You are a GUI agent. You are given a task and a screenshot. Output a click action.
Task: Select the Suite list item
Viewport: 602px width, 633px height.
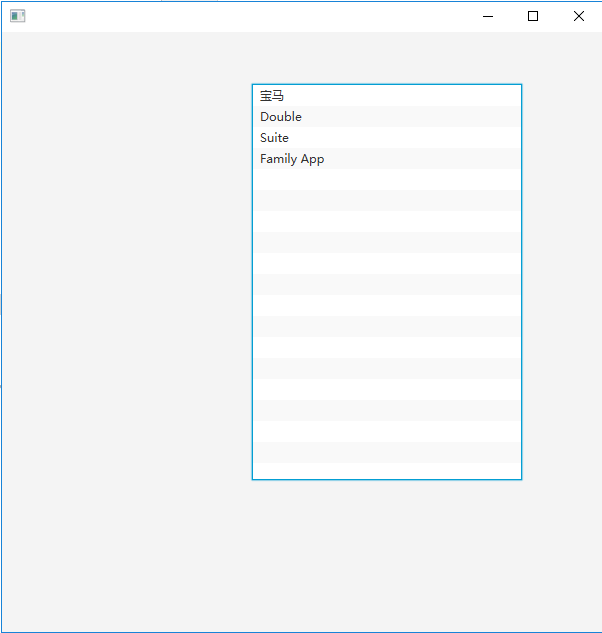tap(387, 138)
